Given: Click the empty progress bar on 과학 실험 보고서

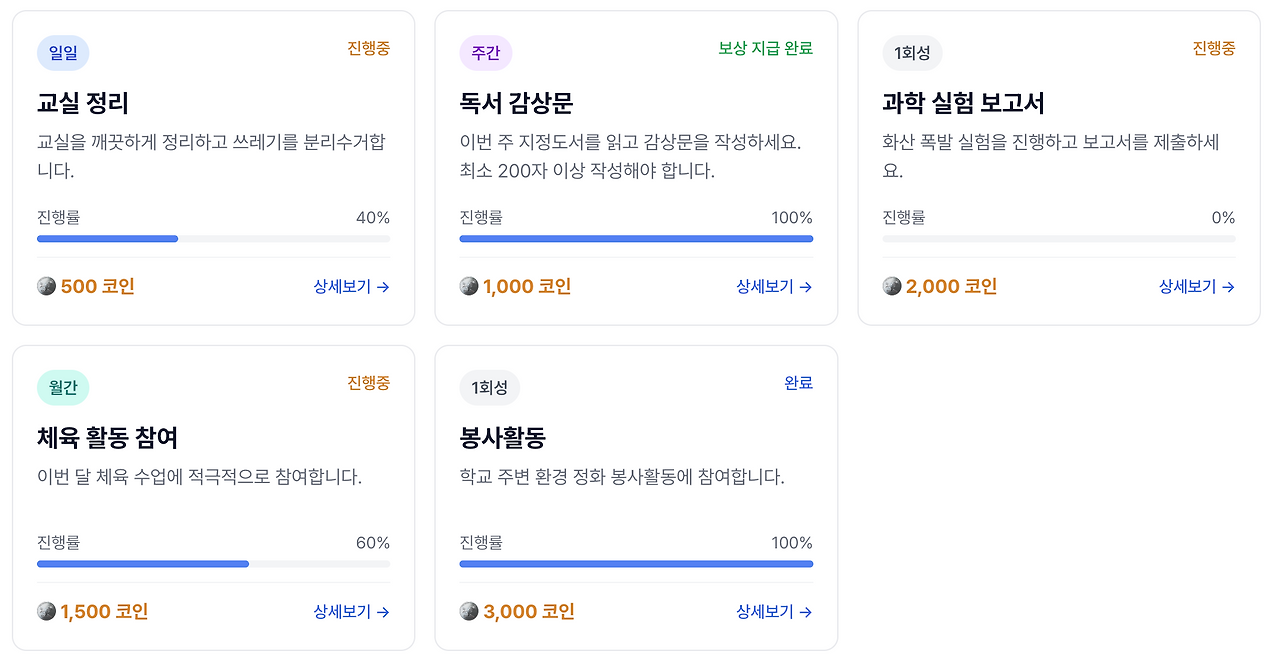Looking at the screenshot, I should [x=1058, y=239].
